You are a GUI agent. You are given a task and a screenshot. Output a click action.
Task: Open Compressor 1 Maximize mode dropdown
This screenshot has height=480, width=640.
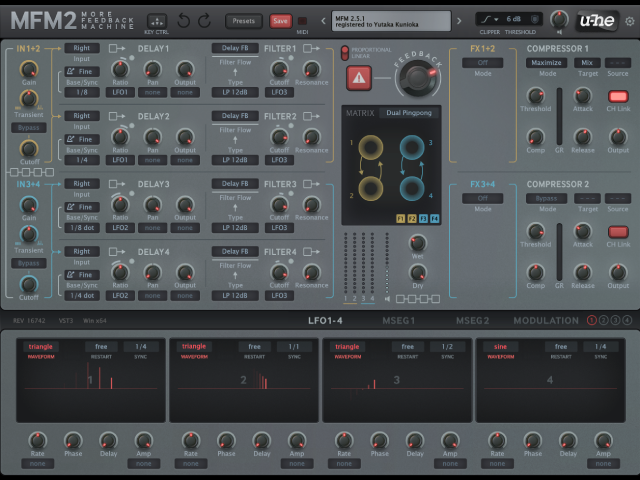click(546, 63)
